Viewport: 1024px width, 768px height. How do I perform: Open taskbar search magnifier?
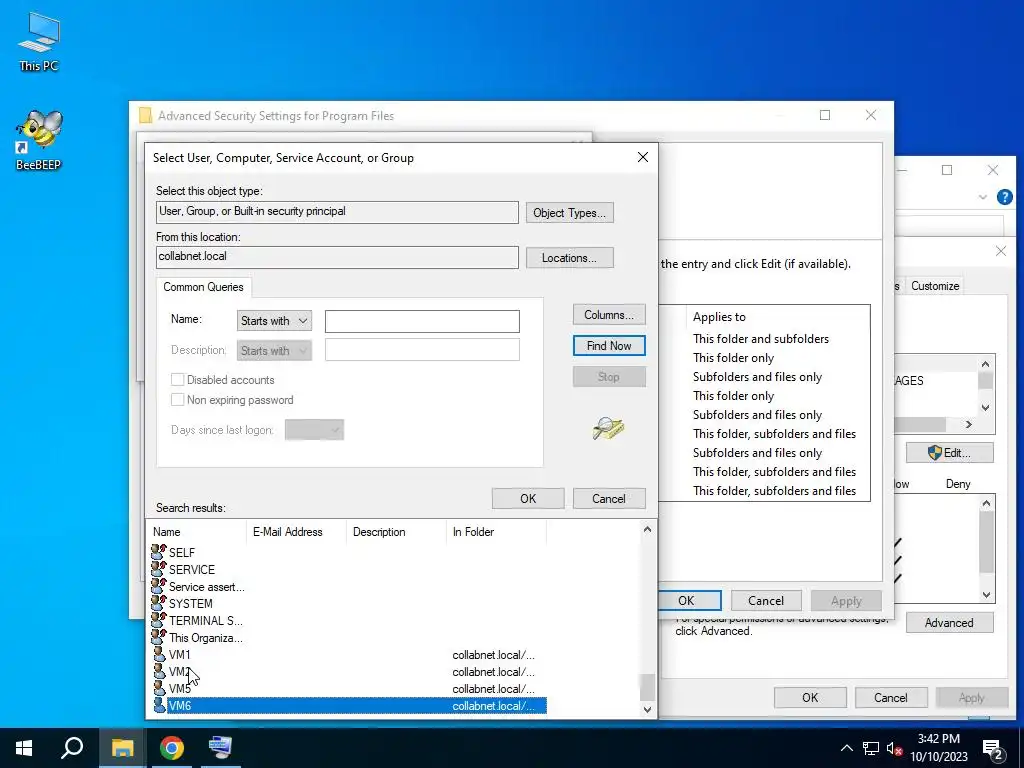coord(72,748)
